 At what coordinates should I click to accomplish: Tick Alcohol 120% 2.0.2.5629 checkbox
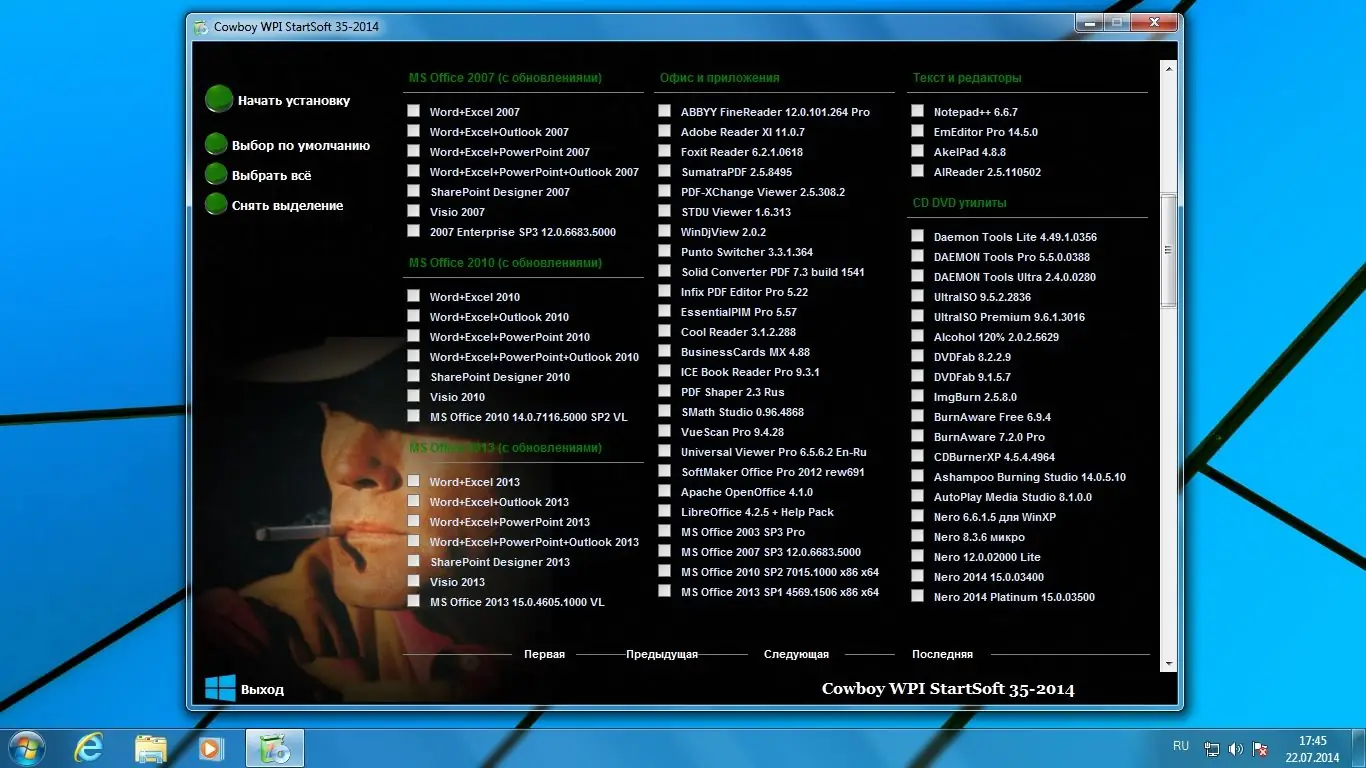tap(918, 336)
